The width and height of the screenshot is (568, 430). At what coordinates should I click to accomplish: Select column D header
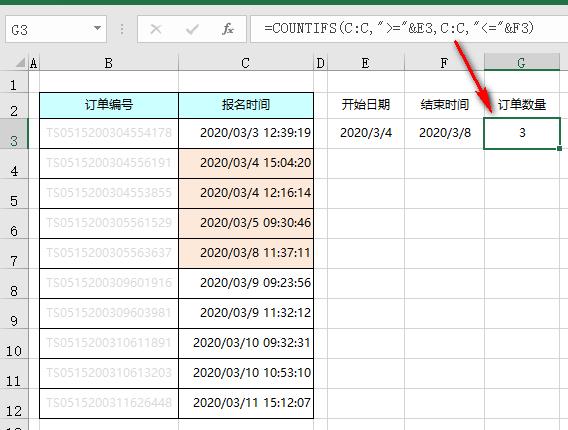(x=320, y=63)
